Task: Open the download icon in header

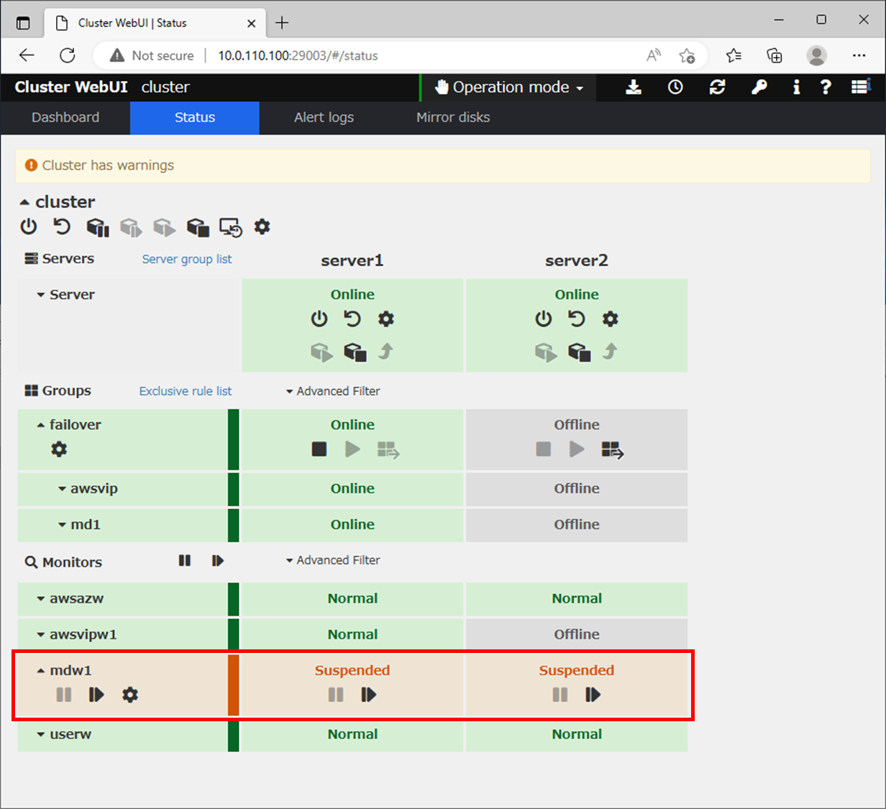Action: [x=634, y=87]
